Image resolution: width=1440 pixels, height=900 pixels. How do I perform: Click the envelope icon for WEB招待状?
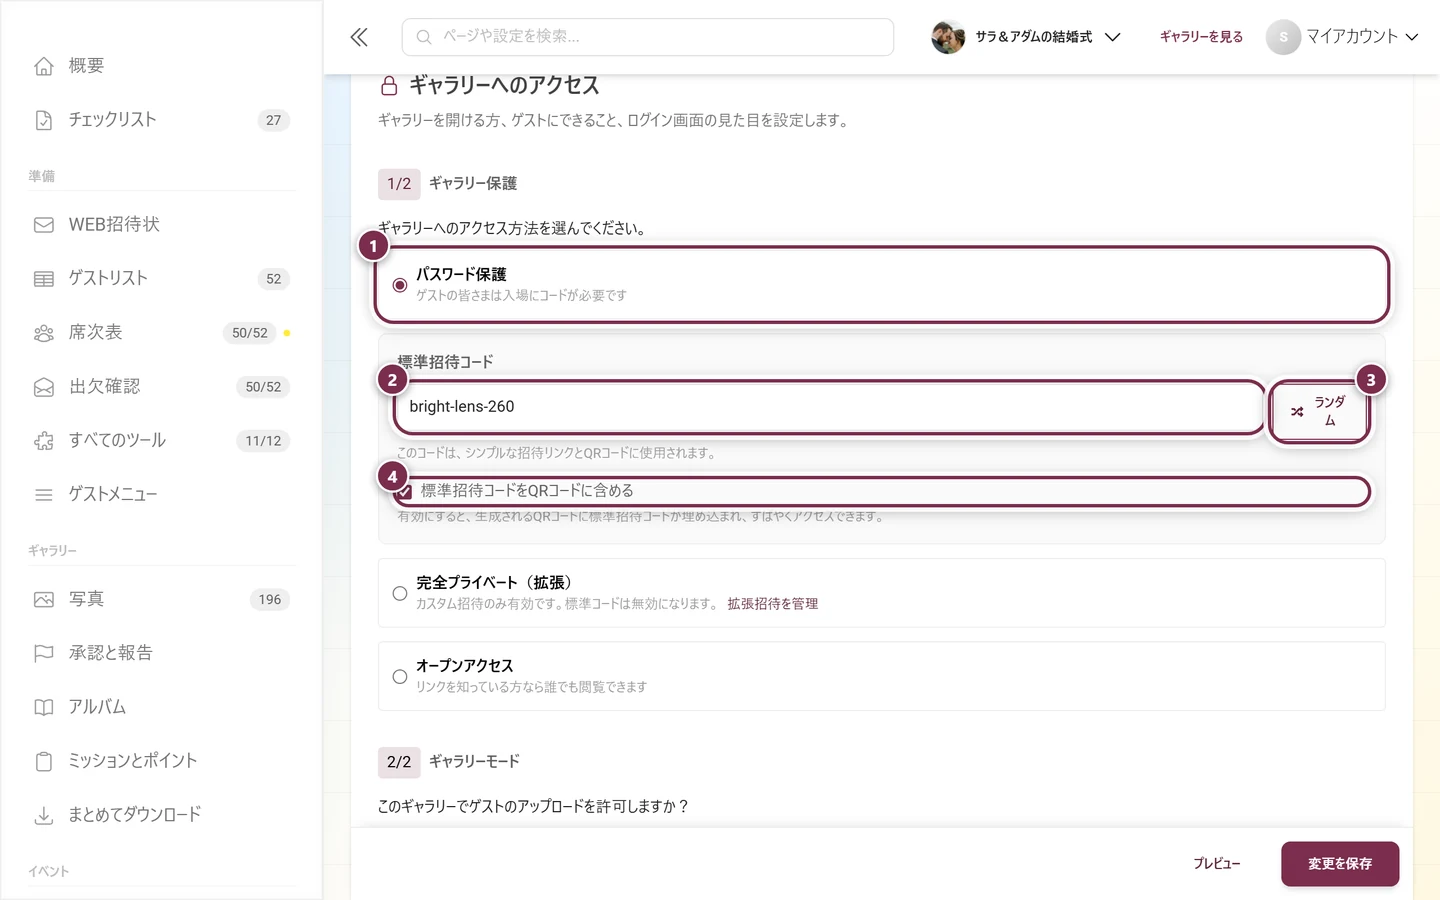[x=44, y=225]
